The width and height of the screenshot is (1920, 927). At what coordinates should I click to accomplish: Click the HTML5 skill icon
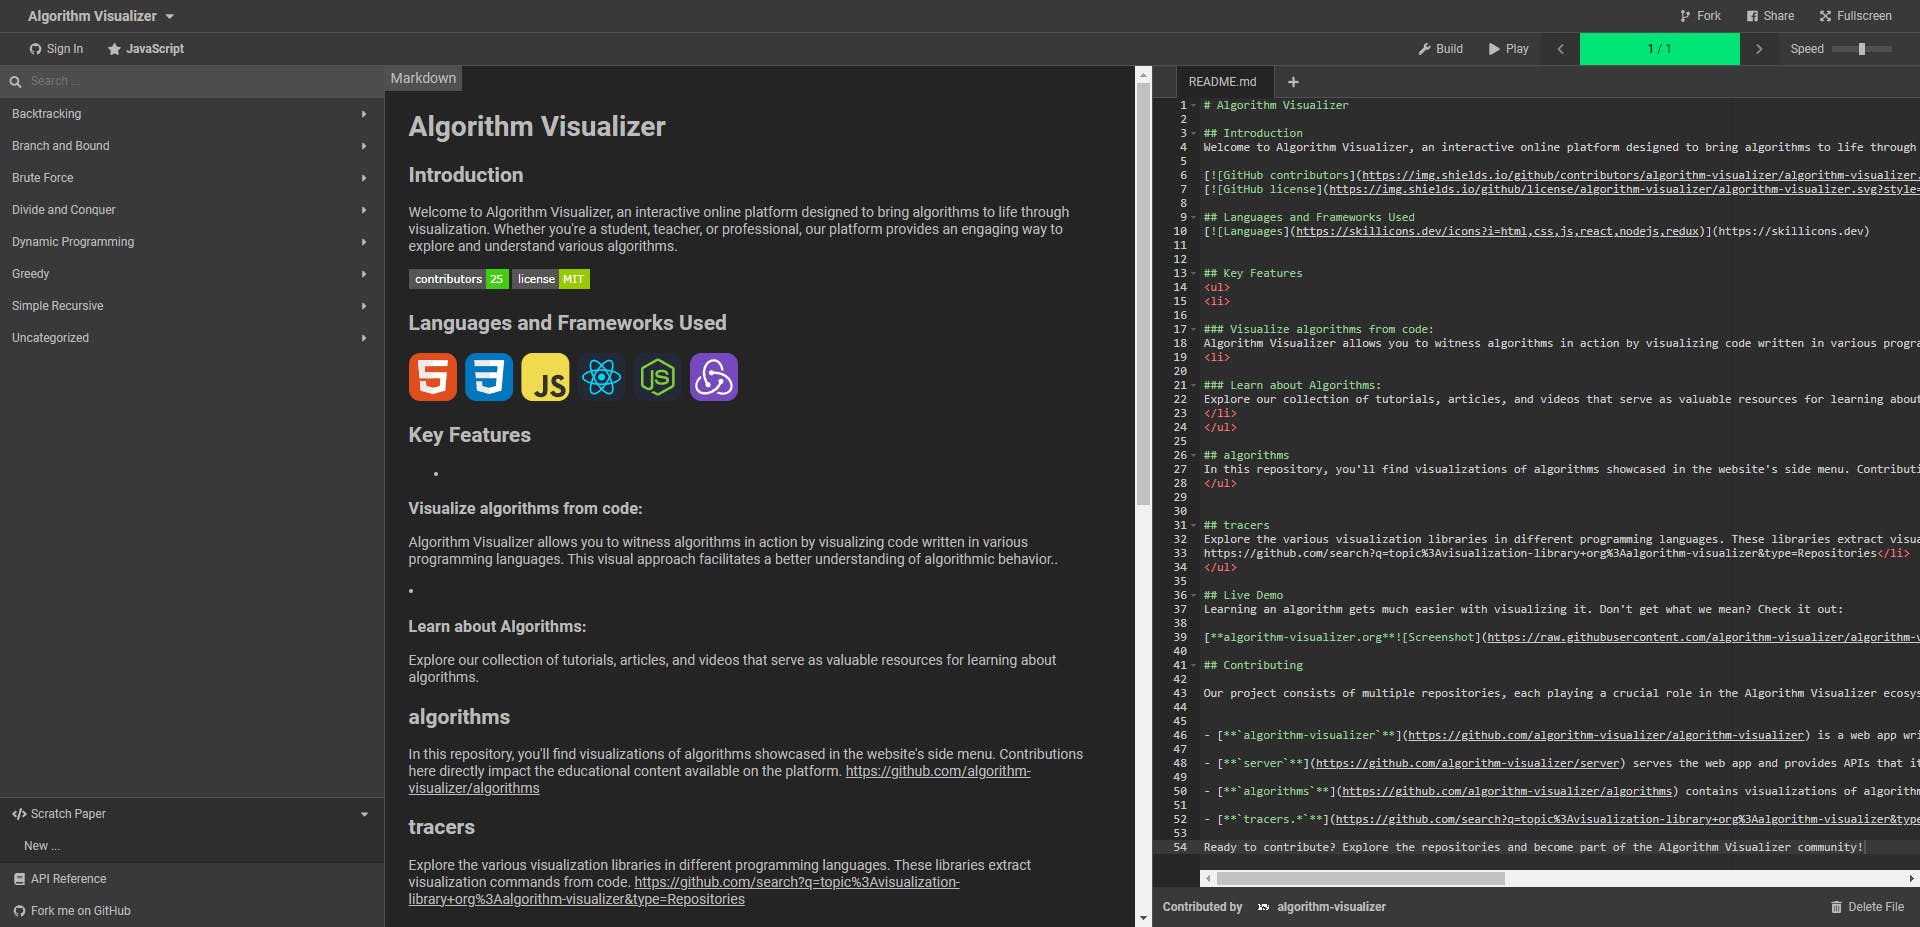[x=433, y=377]
